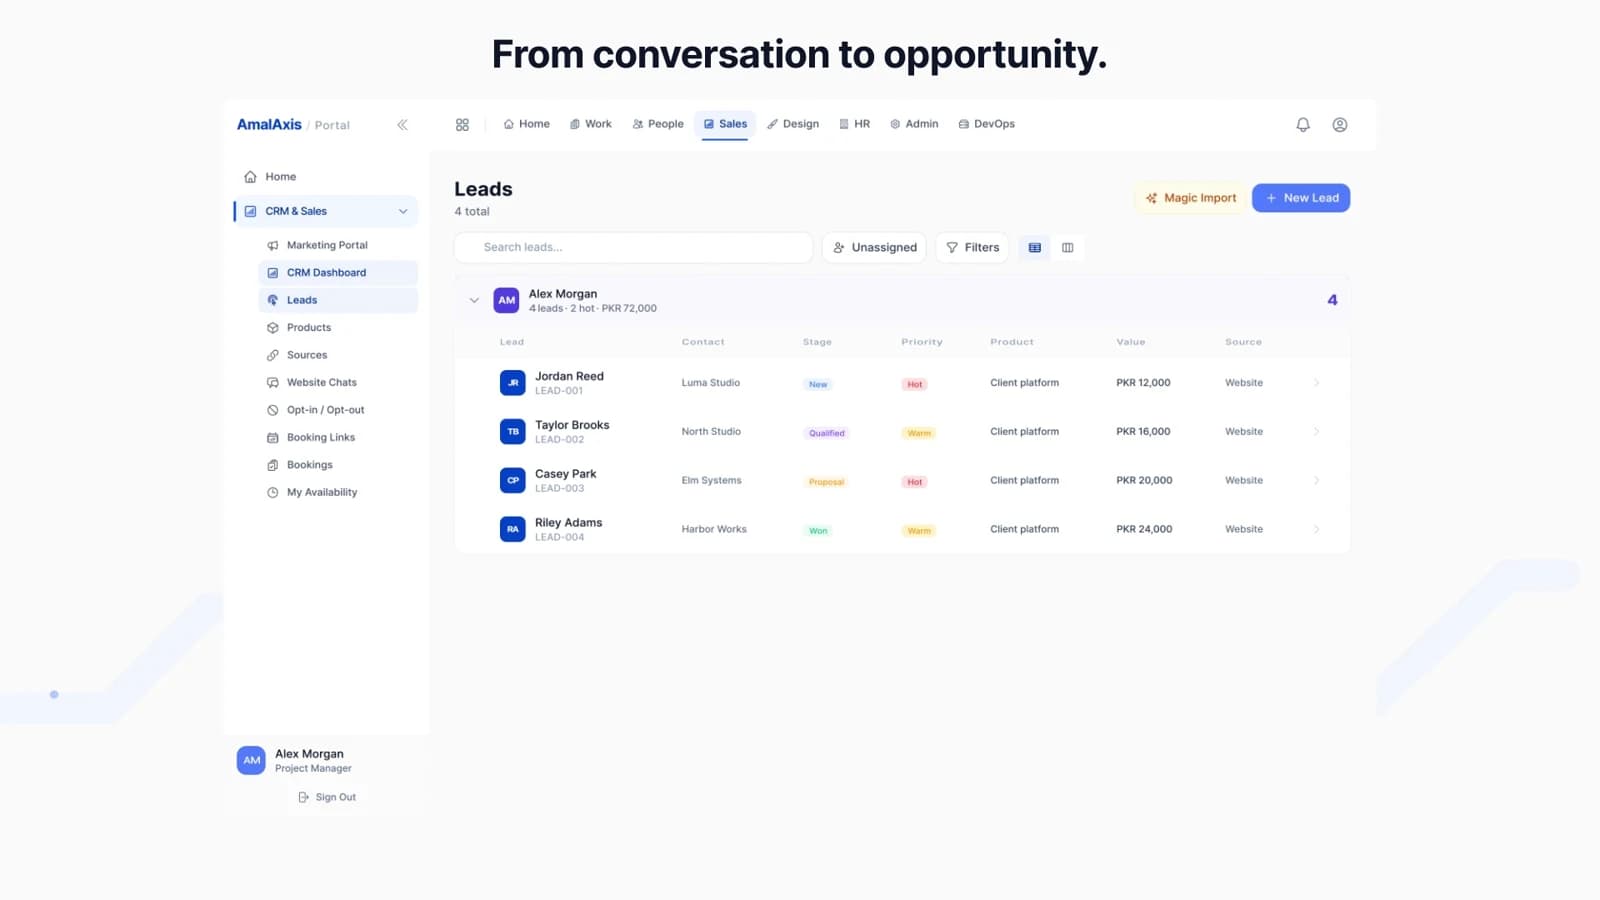Click the Magic Import button

pos(1191,198)
